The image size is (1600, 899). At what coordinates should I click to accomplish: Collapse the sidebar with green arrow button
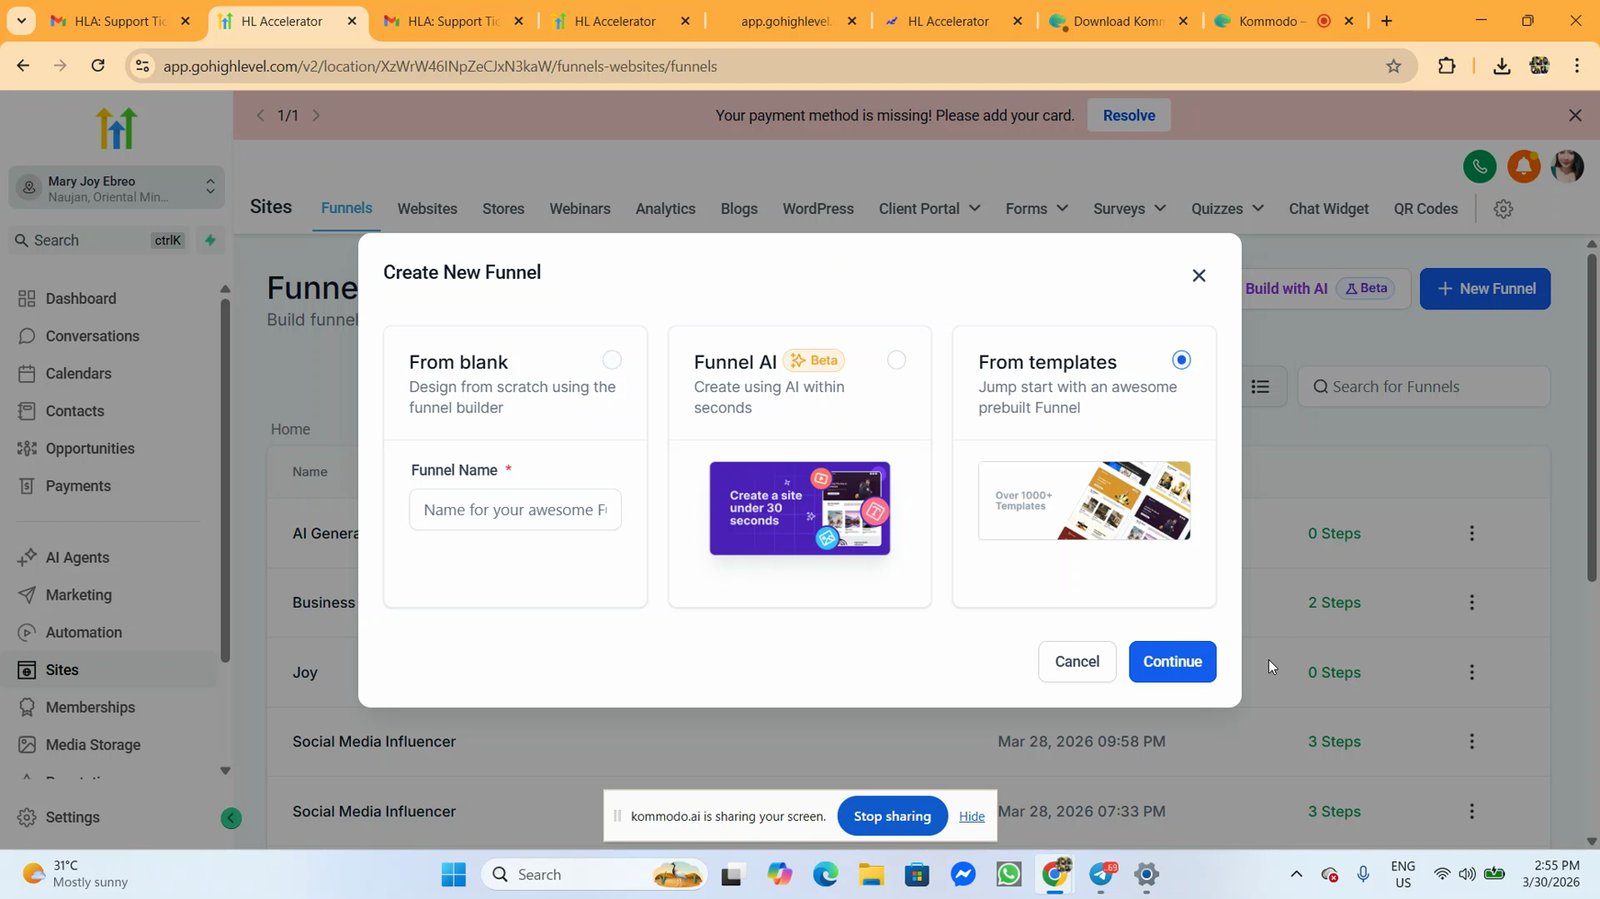pyautogui.click(x=231, y=818)
